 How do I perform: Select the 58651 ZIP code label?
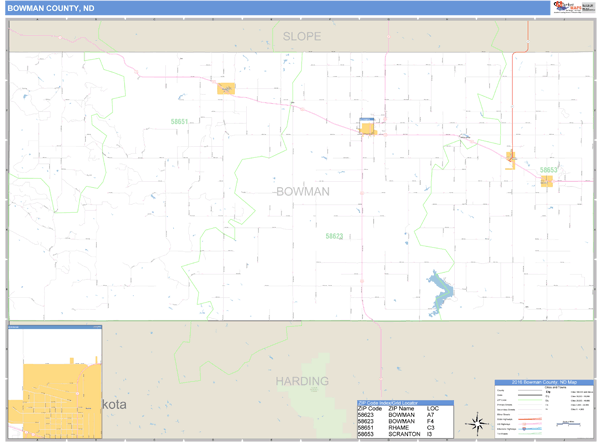click(x=178, y=122)
